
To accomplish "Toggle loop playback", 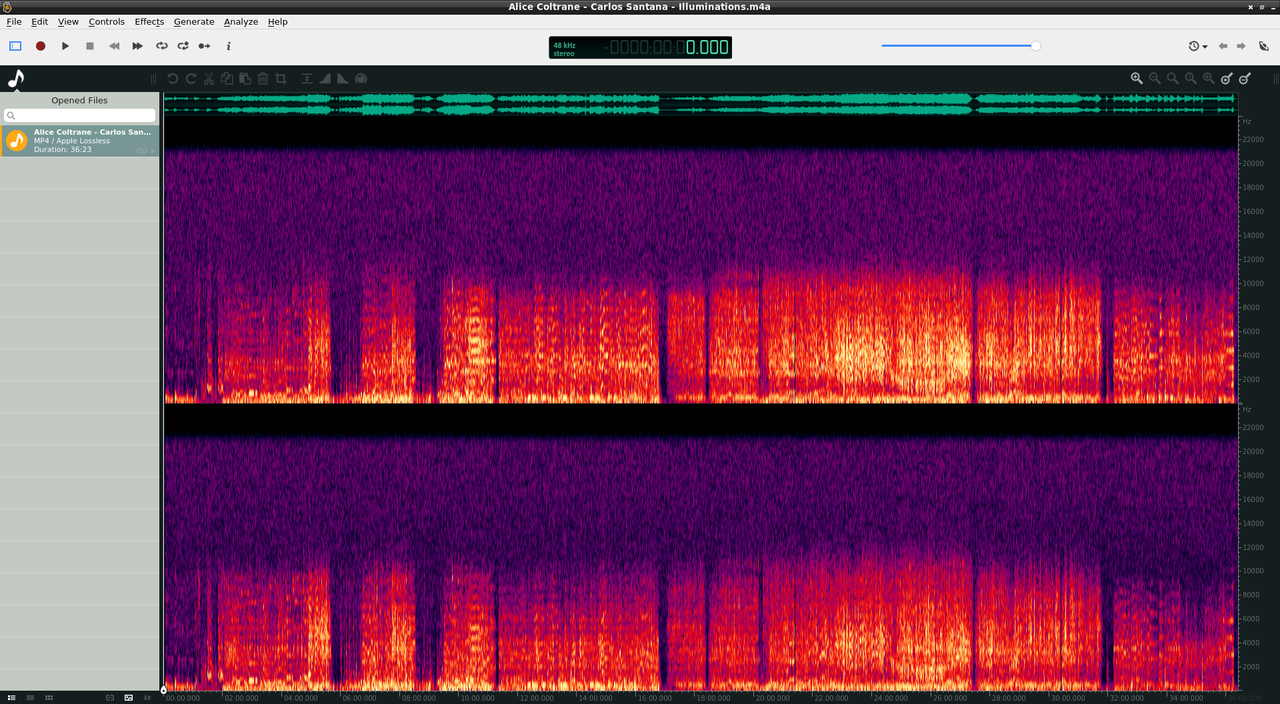I will (162, 46).
